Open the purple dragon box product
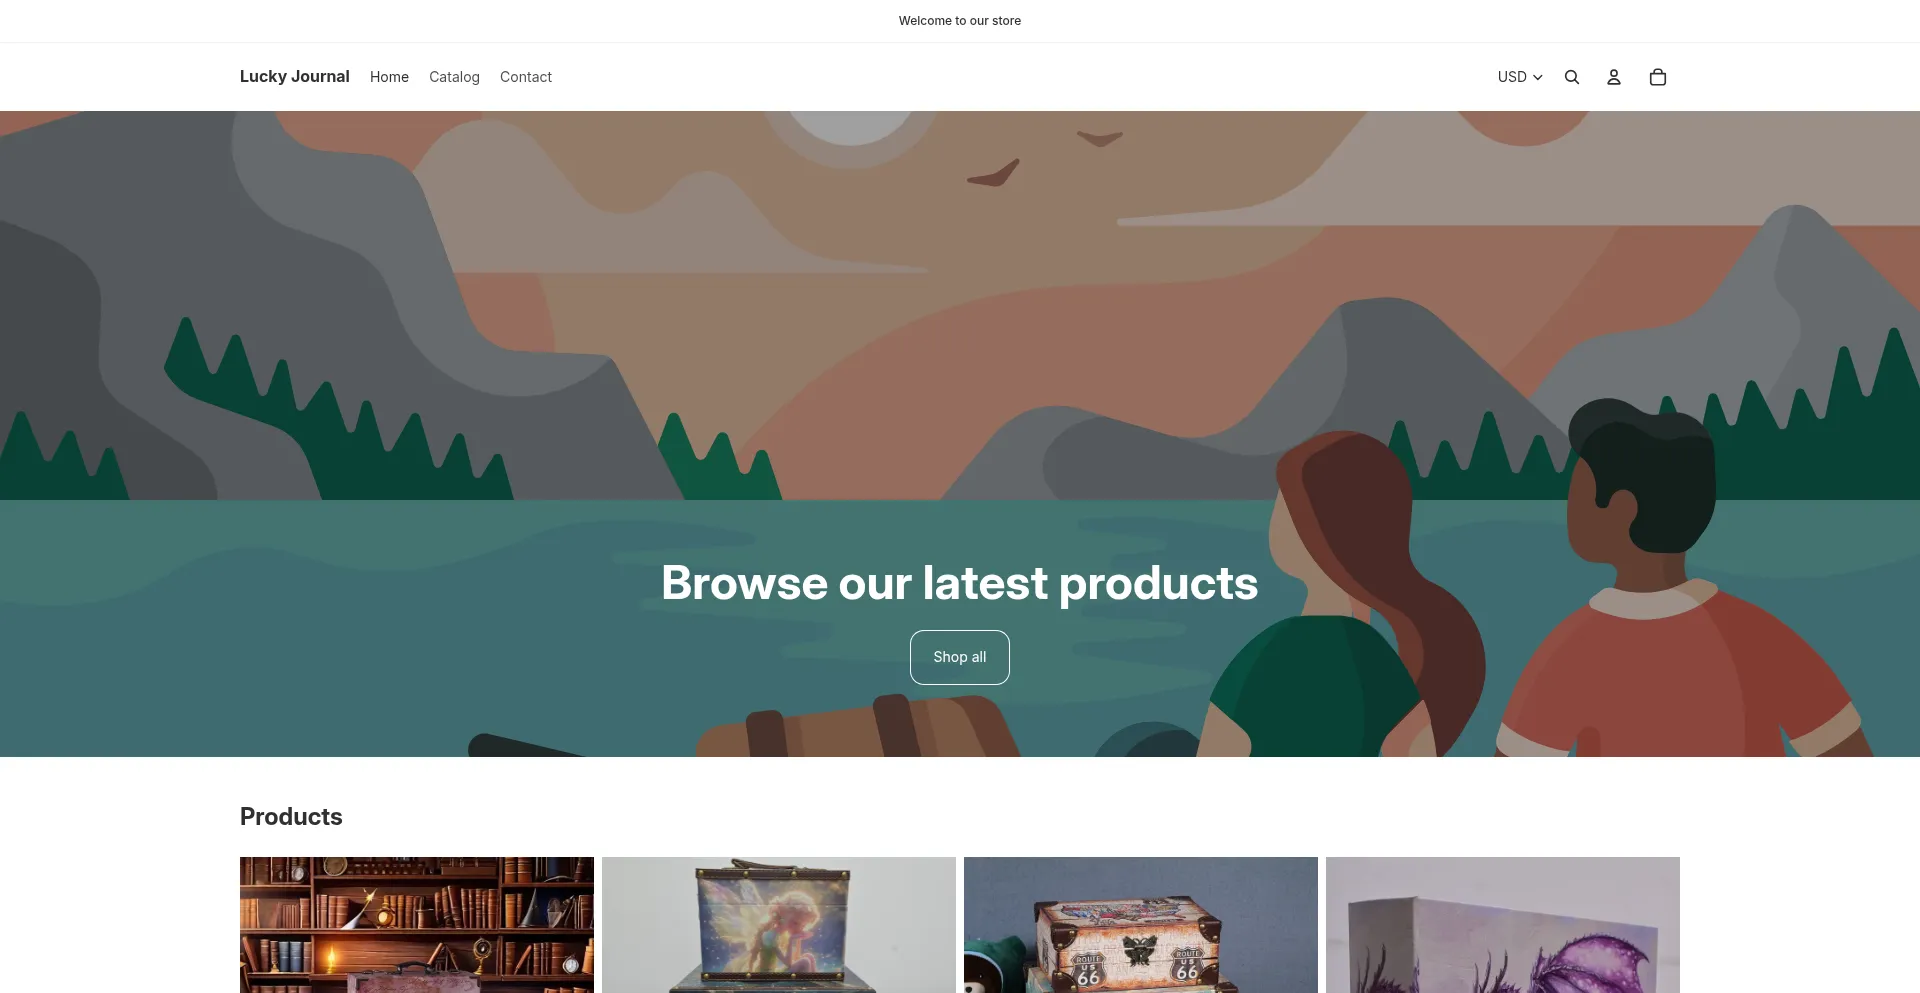 (1503, 925)
